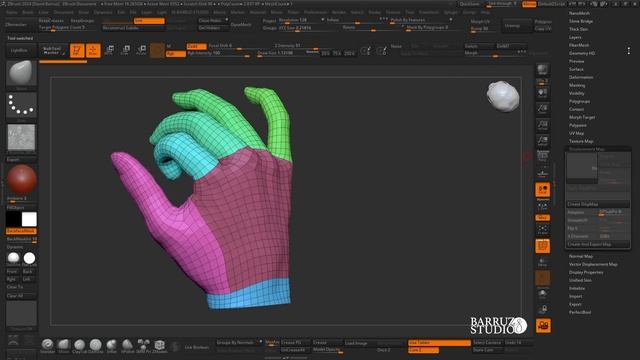
Task: Open the red material sphere picker
Action: click(x=21, y=180)
